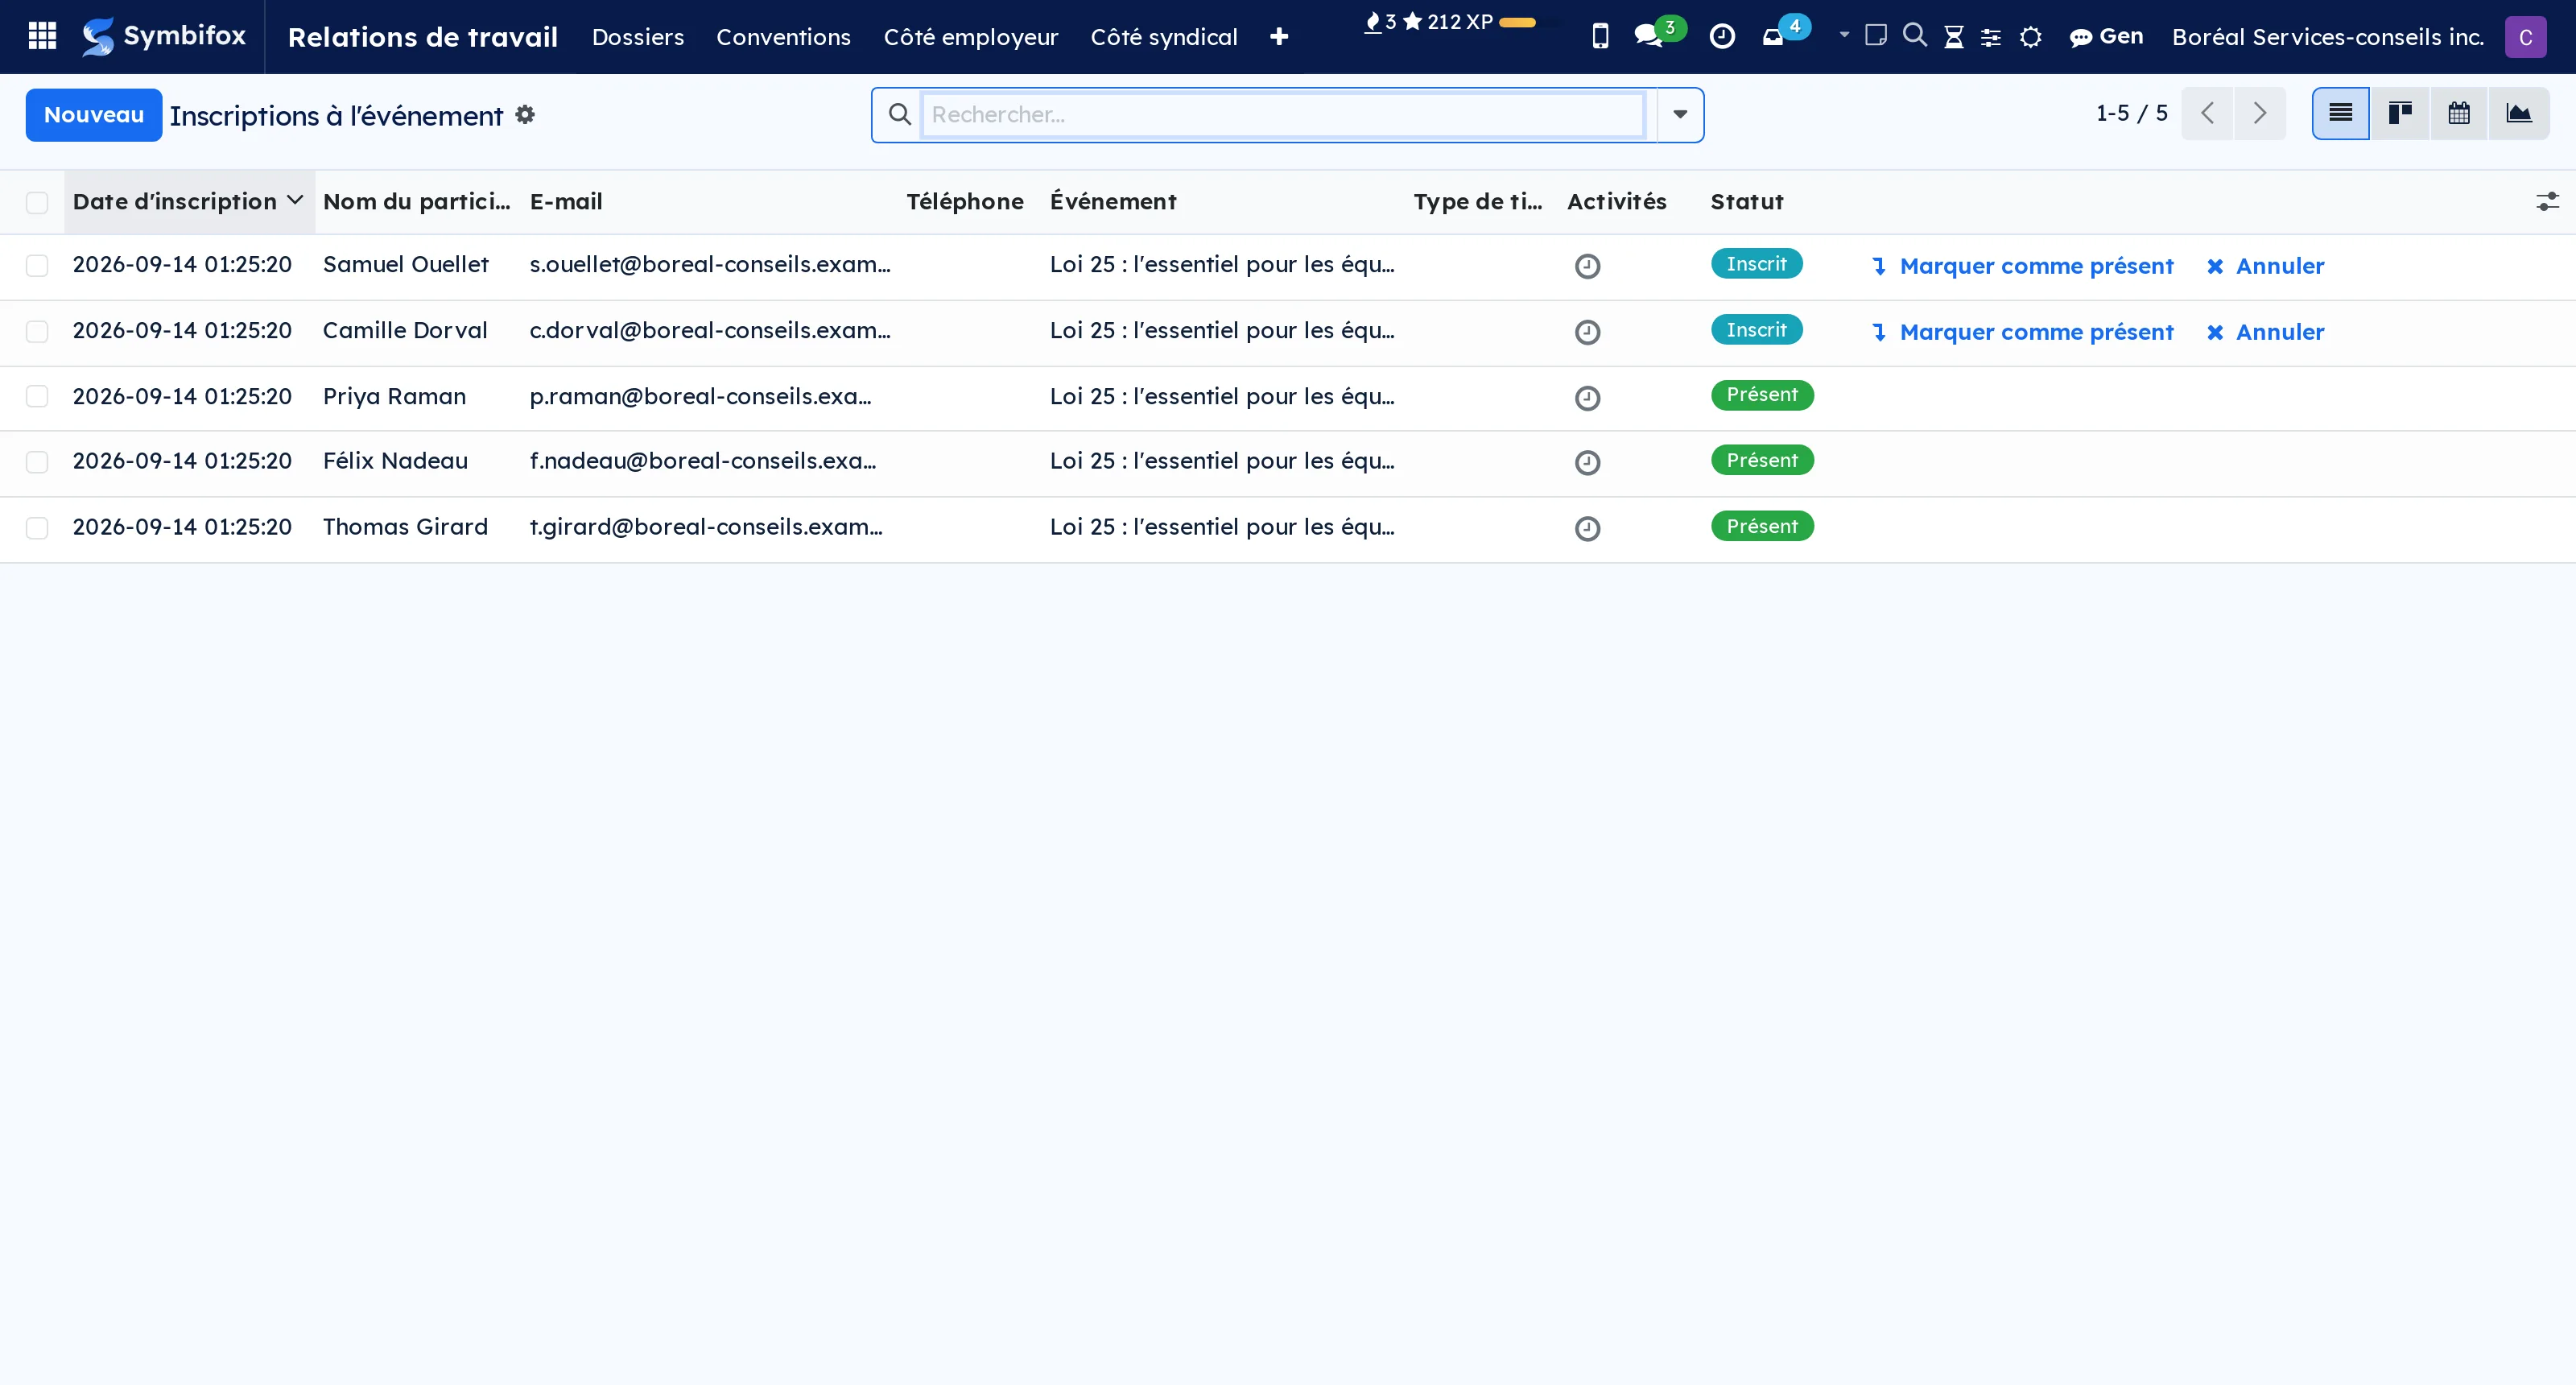The width and height of the screenshot is (2576, 1385).
Task: Tick the checkbox for Samuel Ouellet
Action: [37, 265]
